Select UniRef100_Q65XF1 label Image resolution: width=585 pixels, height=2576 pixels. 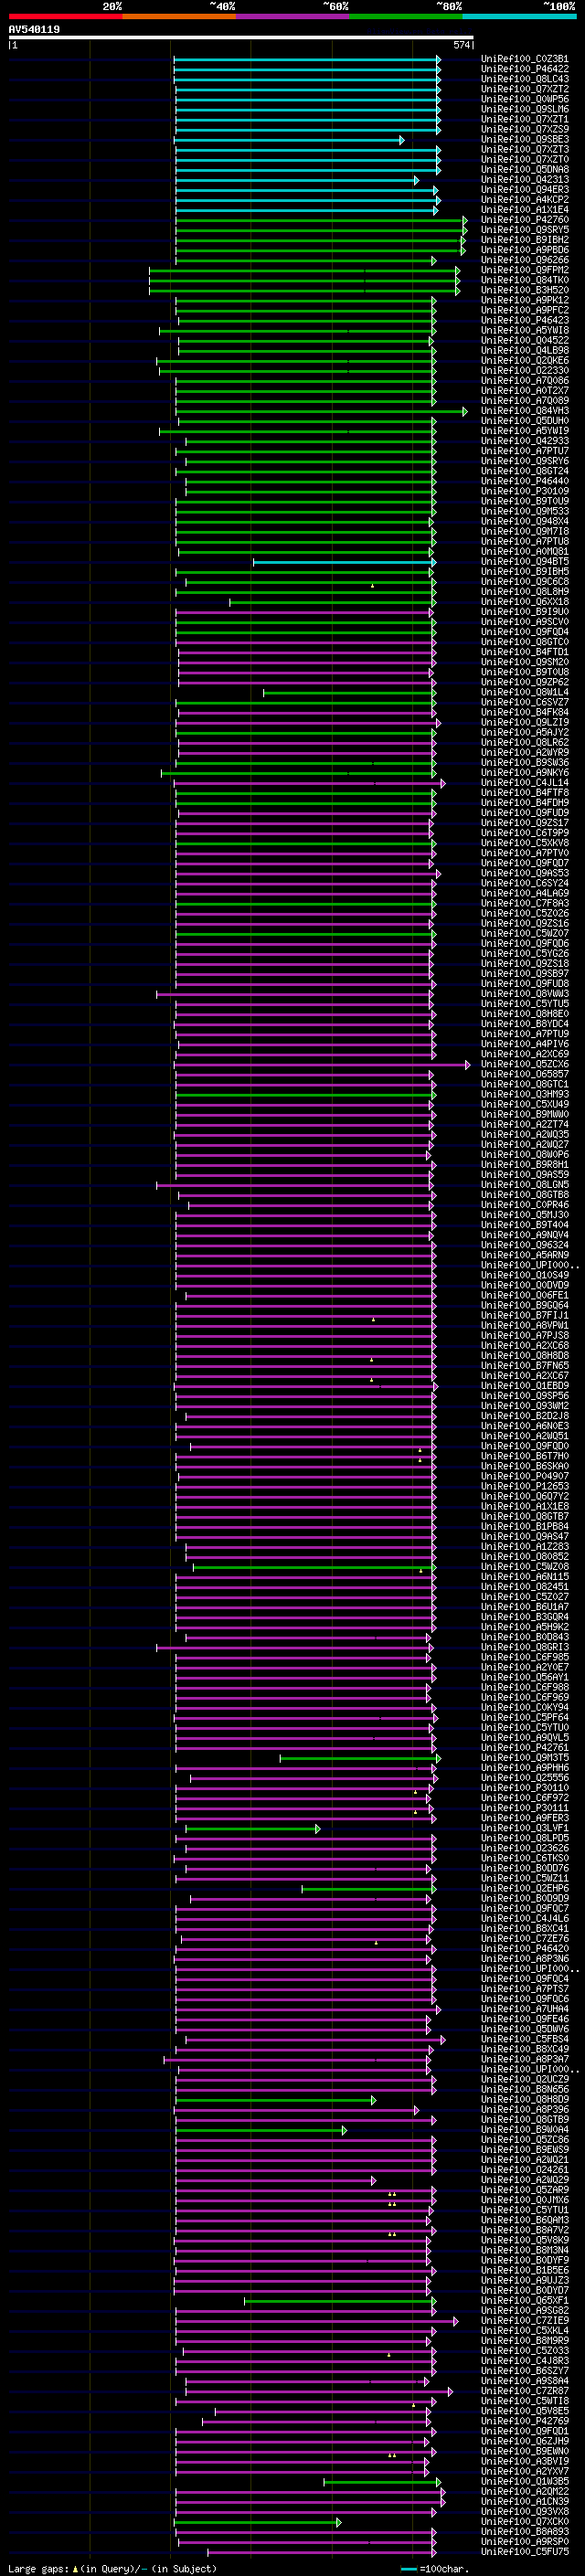(x=525, y=2300)
